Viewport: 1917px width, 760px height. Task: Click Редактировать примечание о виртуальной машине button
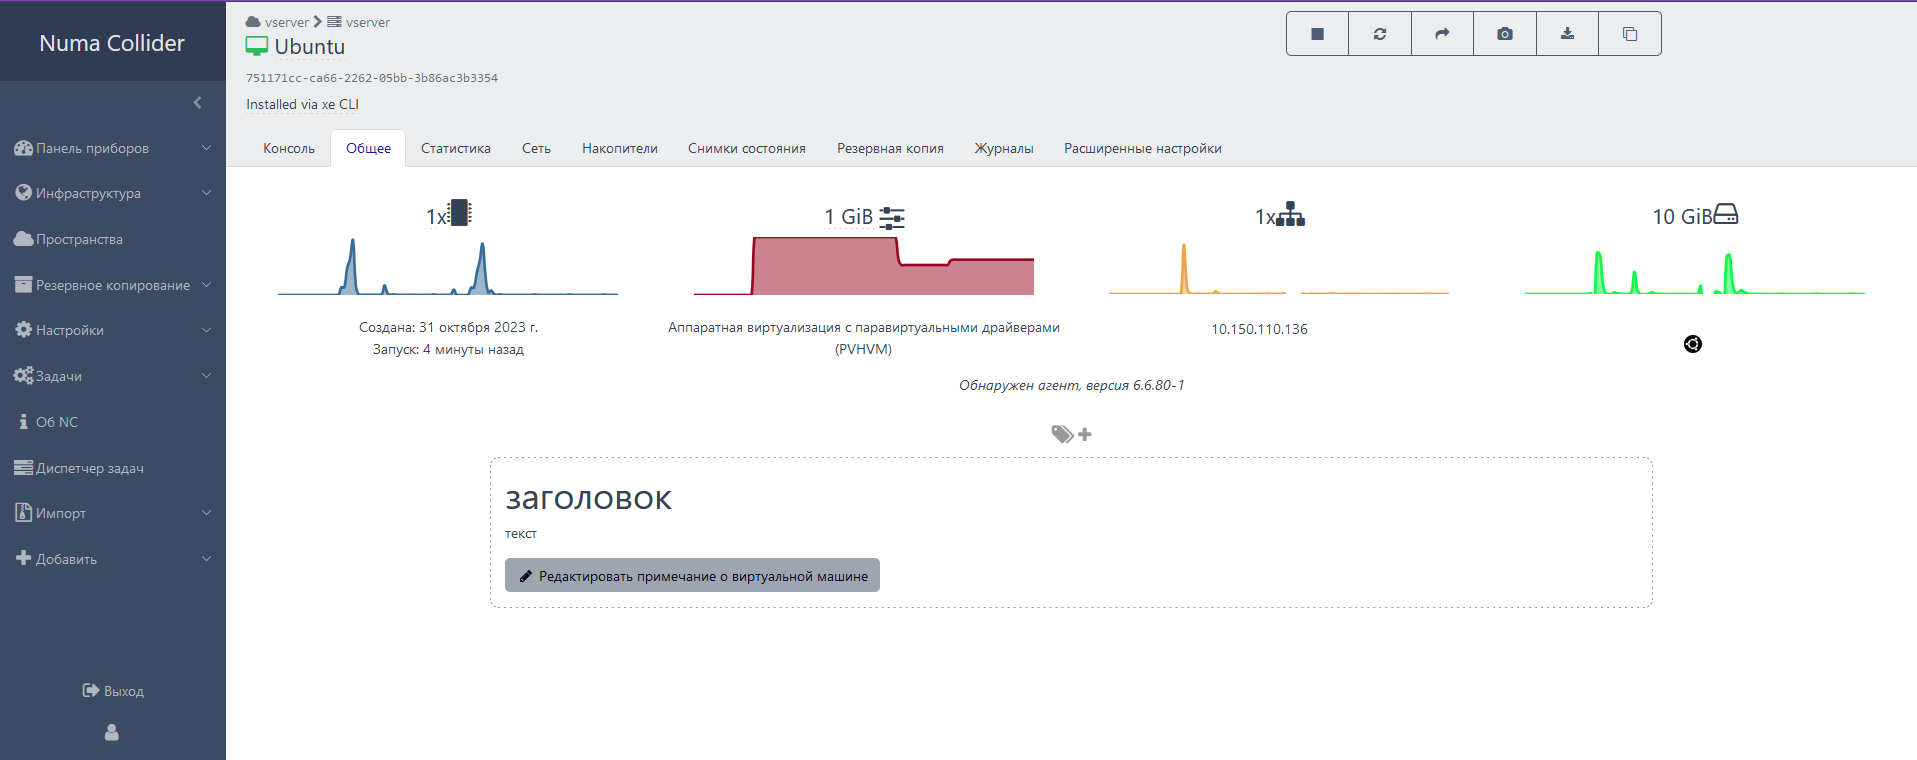point(692,575)
